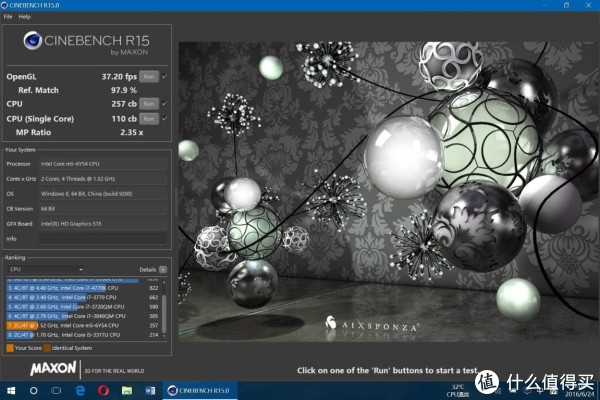Select ranking row Intel Core i7-4770K CPU

[83, 288]
